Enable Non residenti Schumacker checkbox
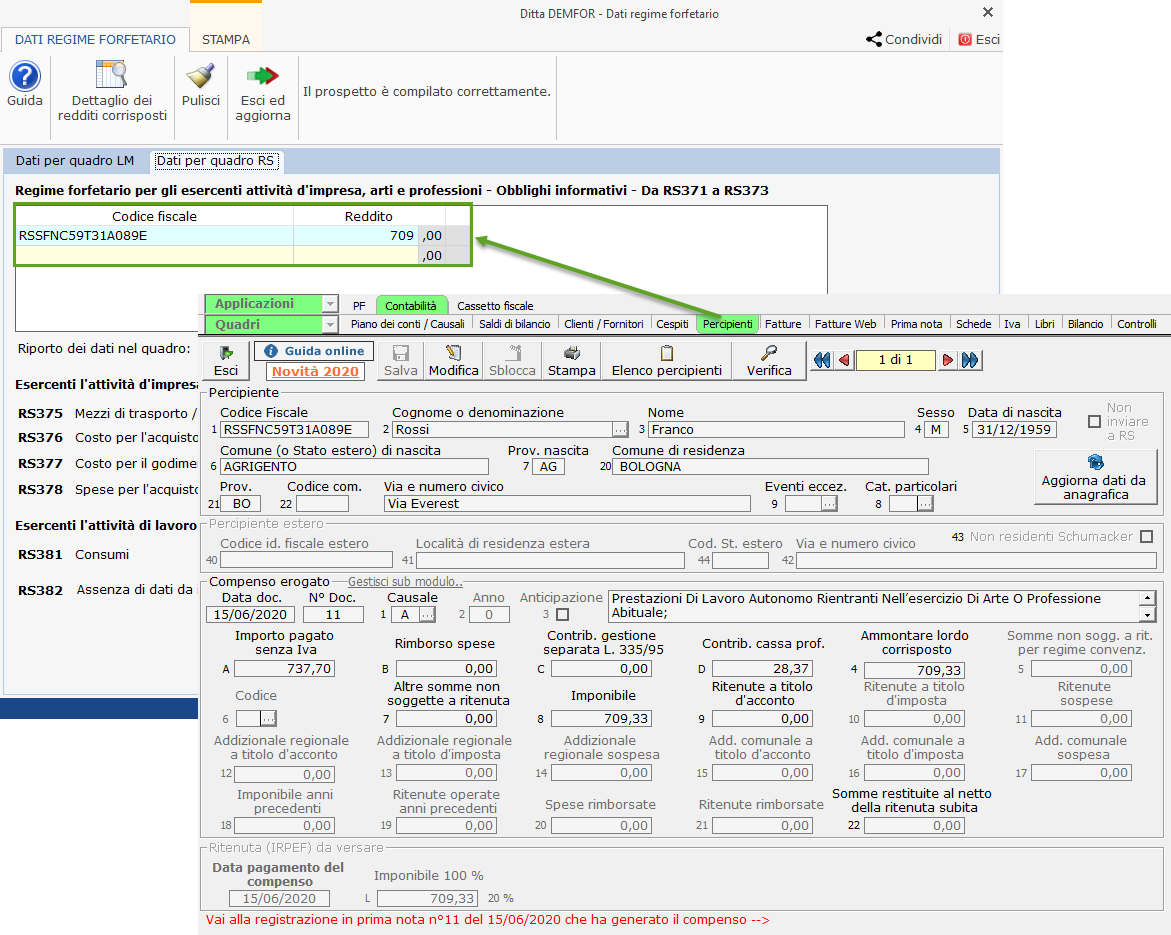Screen dimensions: 1171x935 1146,536
